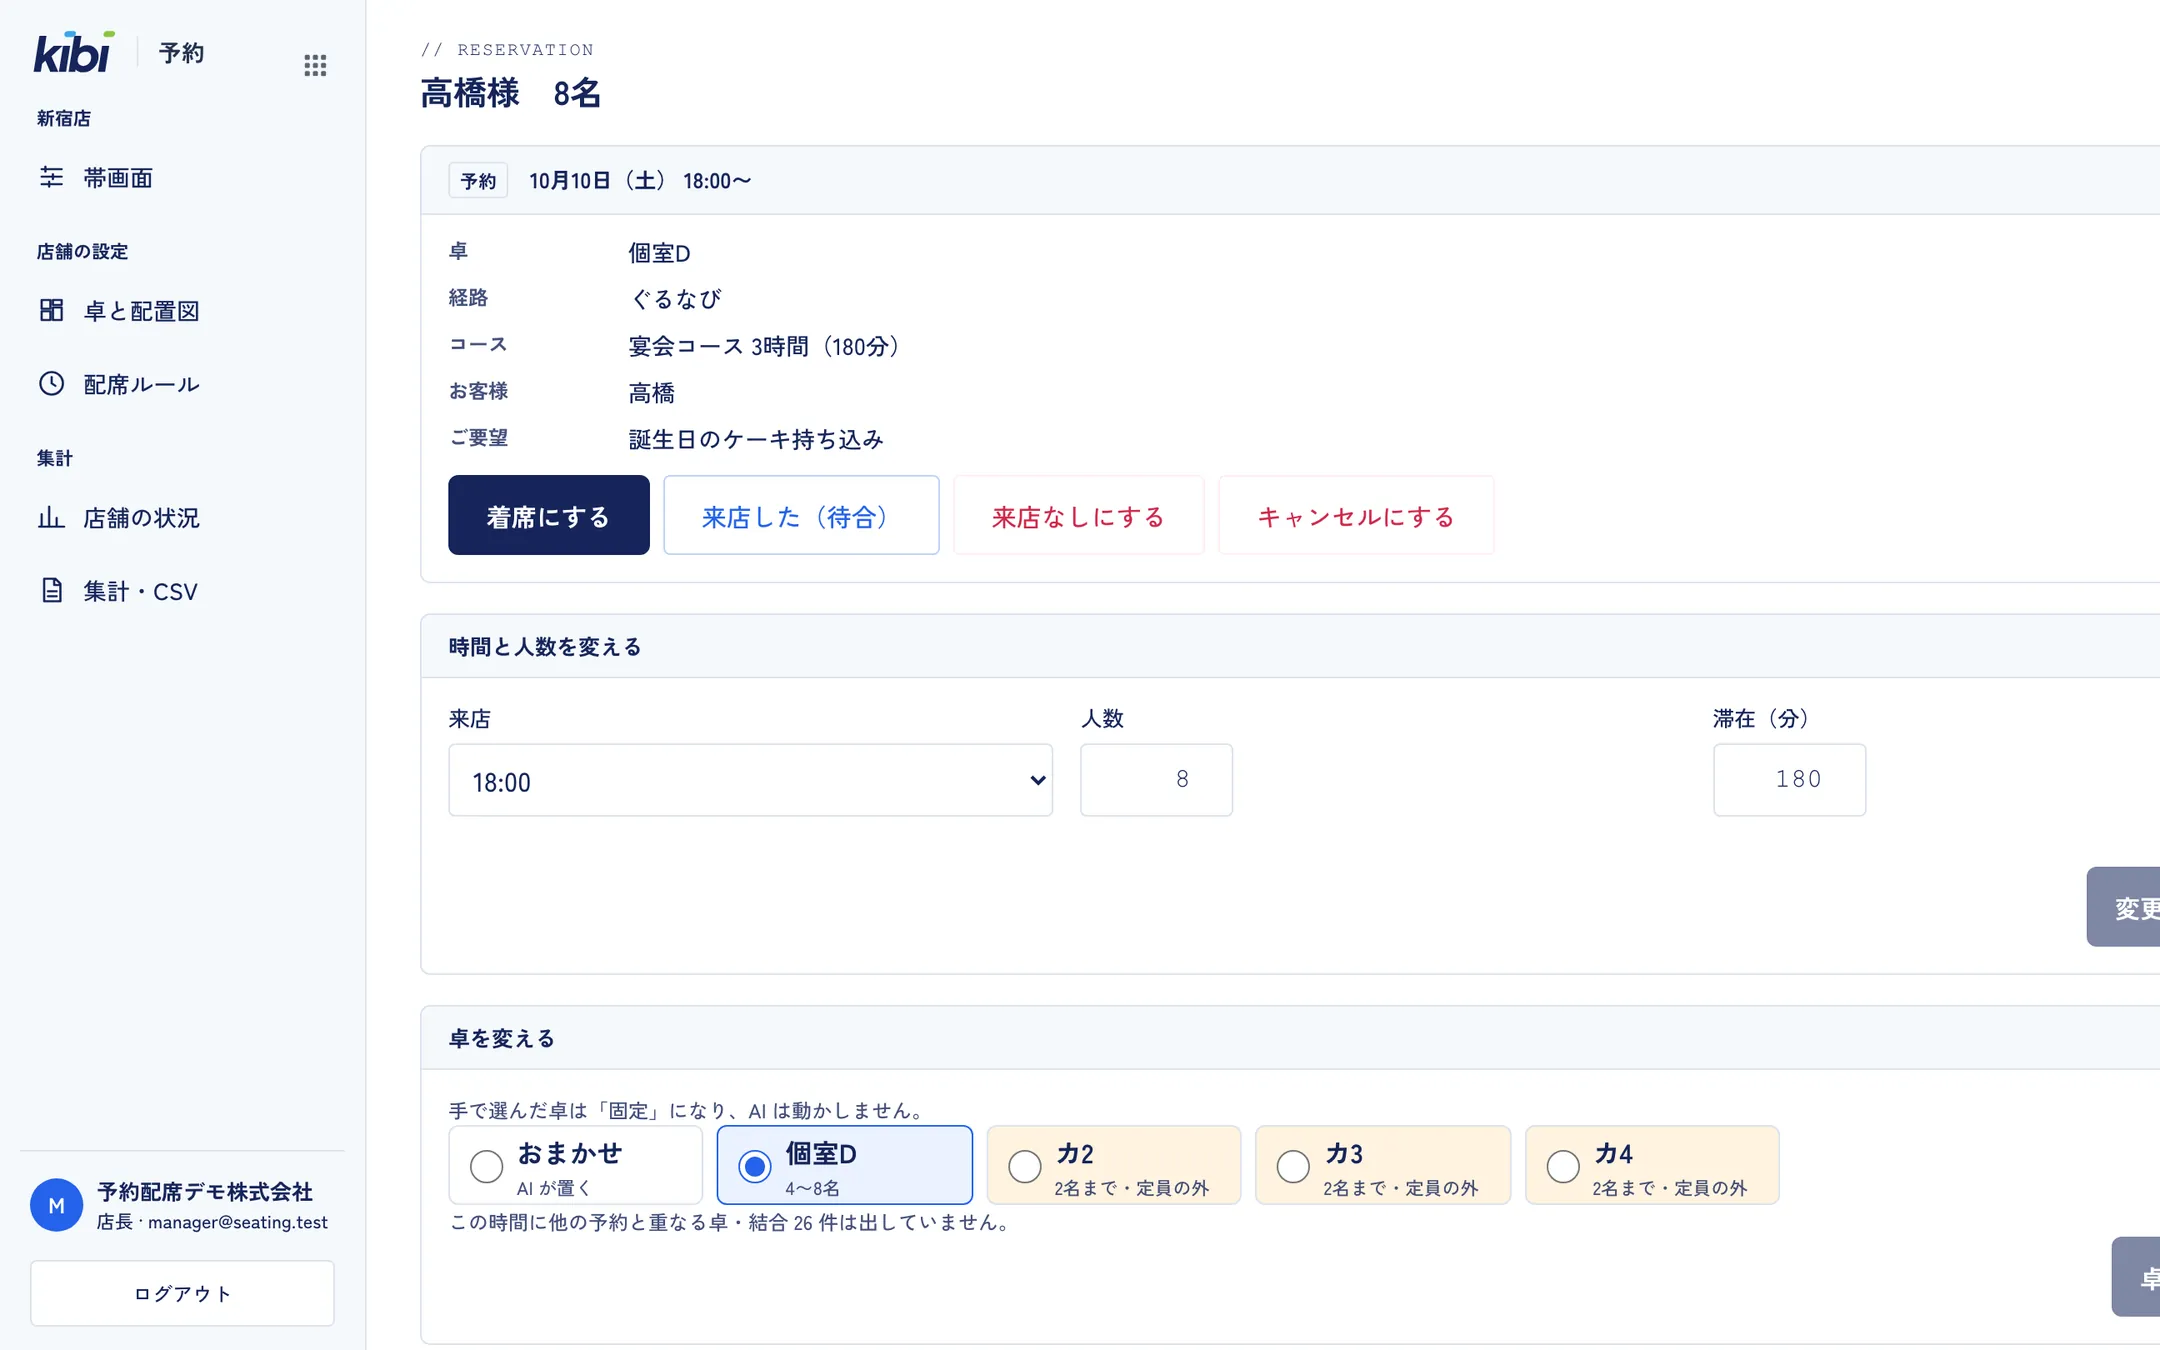This screenshot has height=1350, width=2160.
Task: Click 来店した（待合）button
Action: tap(801, 515)
